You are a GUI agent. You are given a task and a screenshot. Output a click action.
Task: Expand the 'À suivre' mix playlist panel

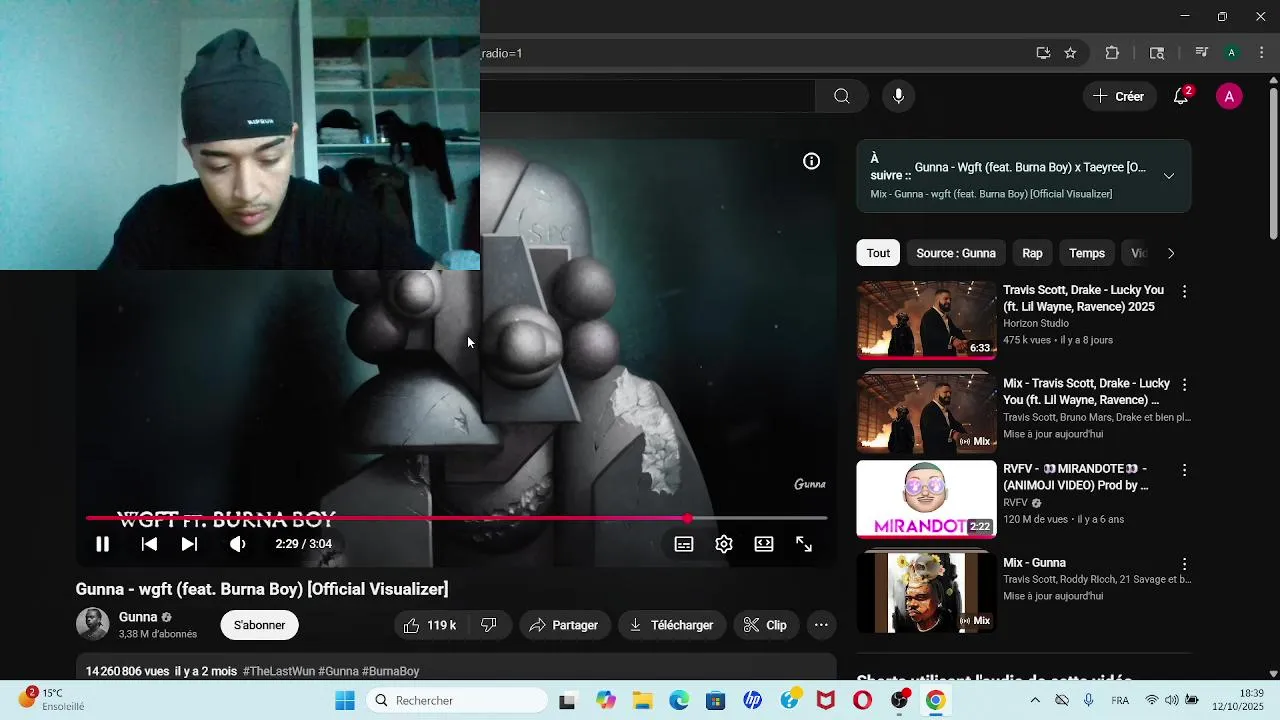pyautogui.click(x=1169, y=176)
